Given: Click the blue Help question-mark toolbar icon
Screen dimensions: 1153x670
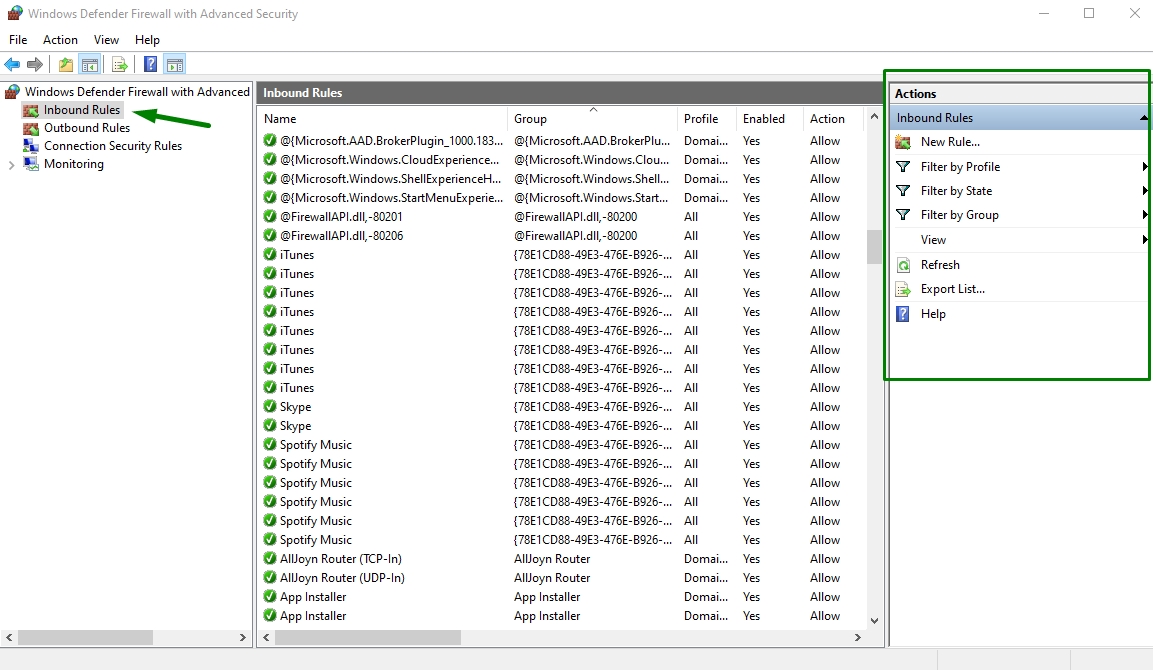Looking at the screenshot, I should pyautogui.click(x=150, y=65).
